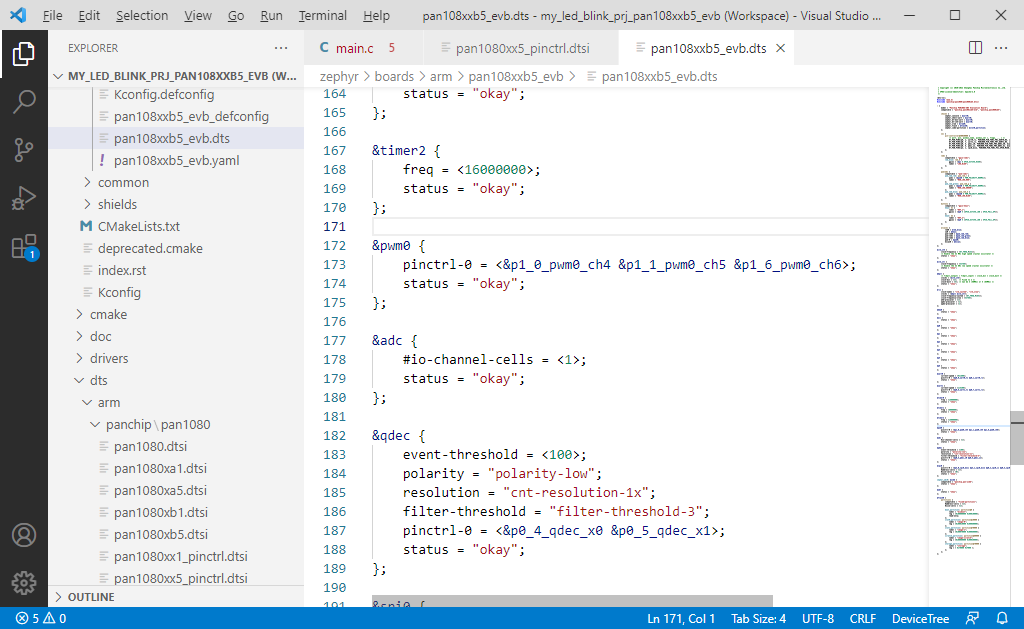Open the Manage gear icon
The height and width of the screenshot is (629, 1024).
[24, 583]
